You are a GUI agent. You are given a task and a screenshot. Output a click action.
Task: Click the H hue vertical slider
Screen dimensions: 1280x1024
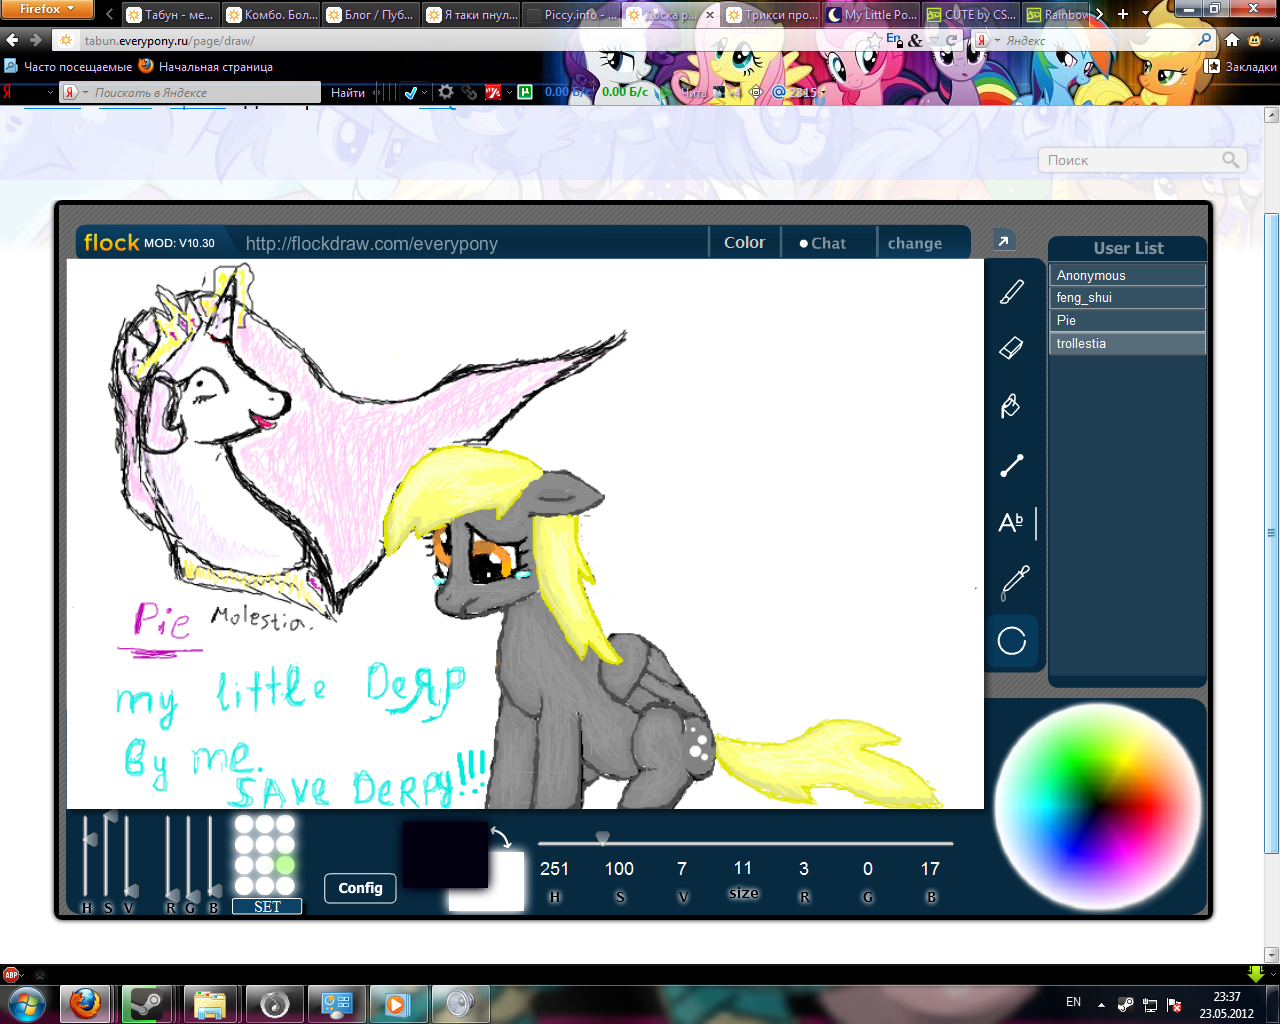tap(87, 858)
